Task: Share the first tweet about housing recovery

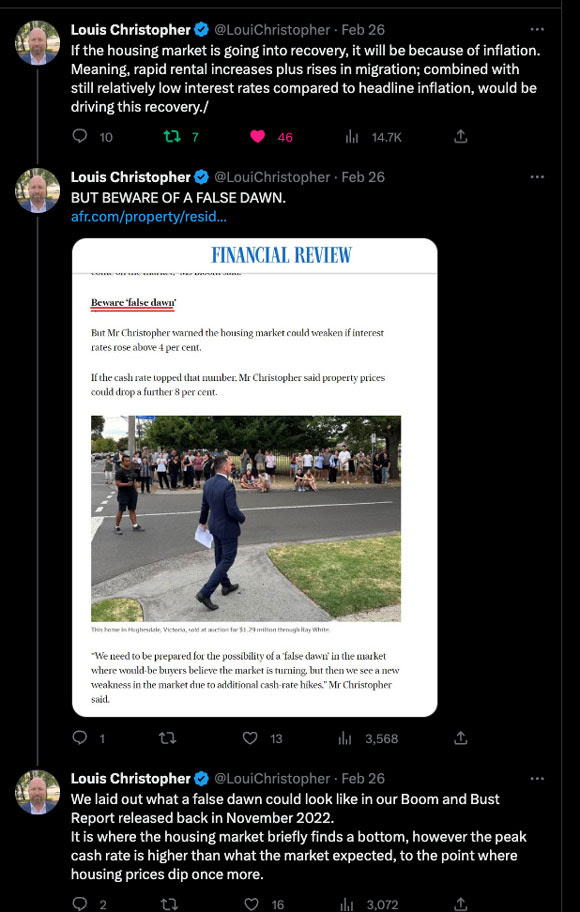Action: [460, 137]
